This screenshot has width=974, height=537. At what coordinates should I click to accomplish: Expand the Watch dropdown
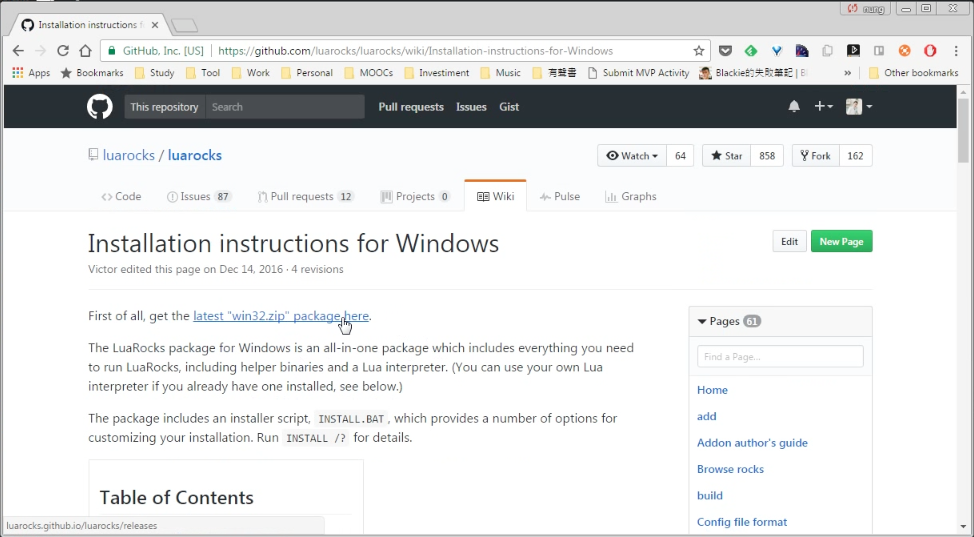(632, 156)
